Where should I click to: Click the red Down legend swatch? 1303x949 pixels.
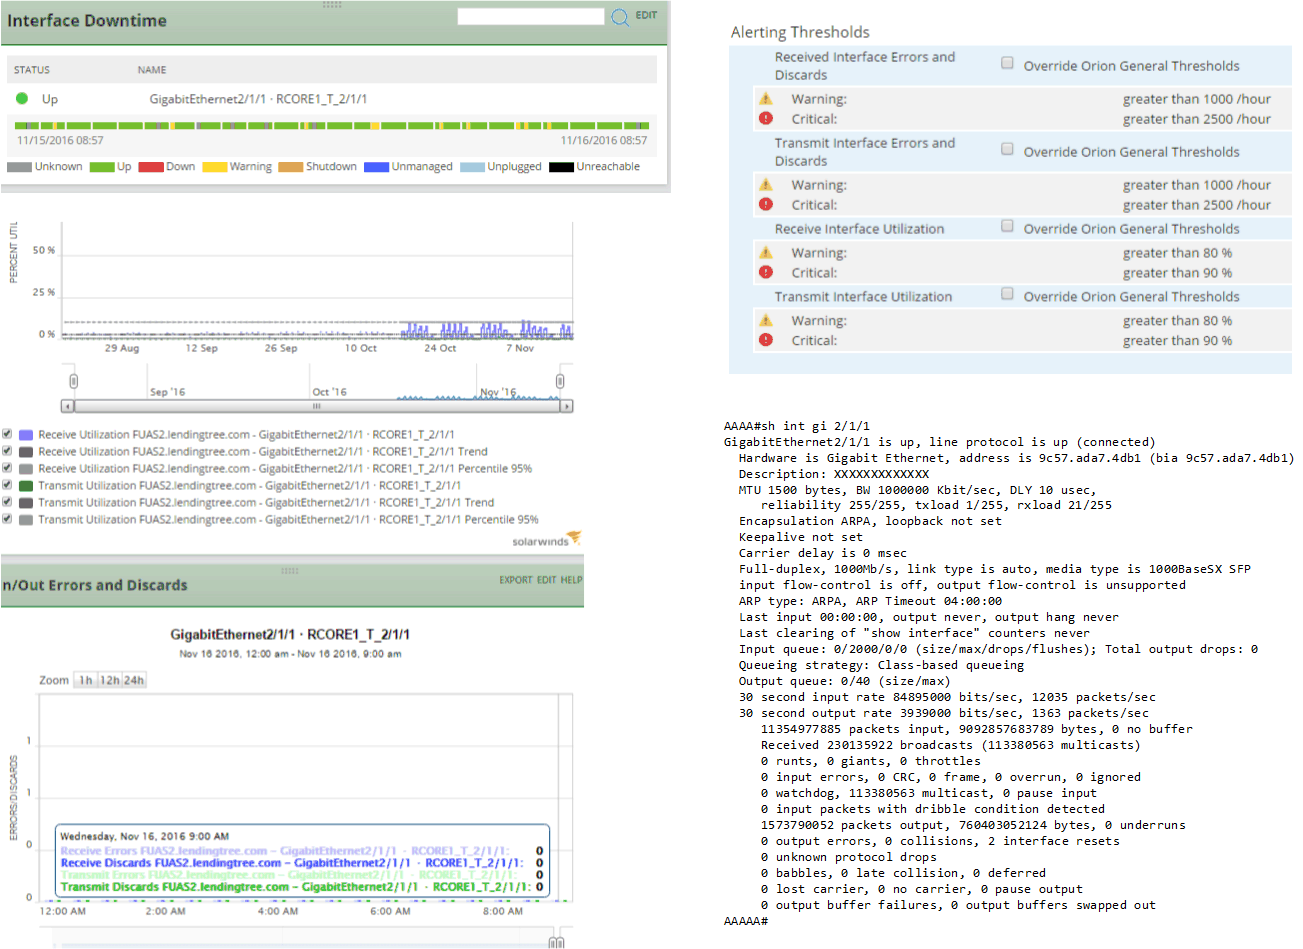(x=151, y=167)
